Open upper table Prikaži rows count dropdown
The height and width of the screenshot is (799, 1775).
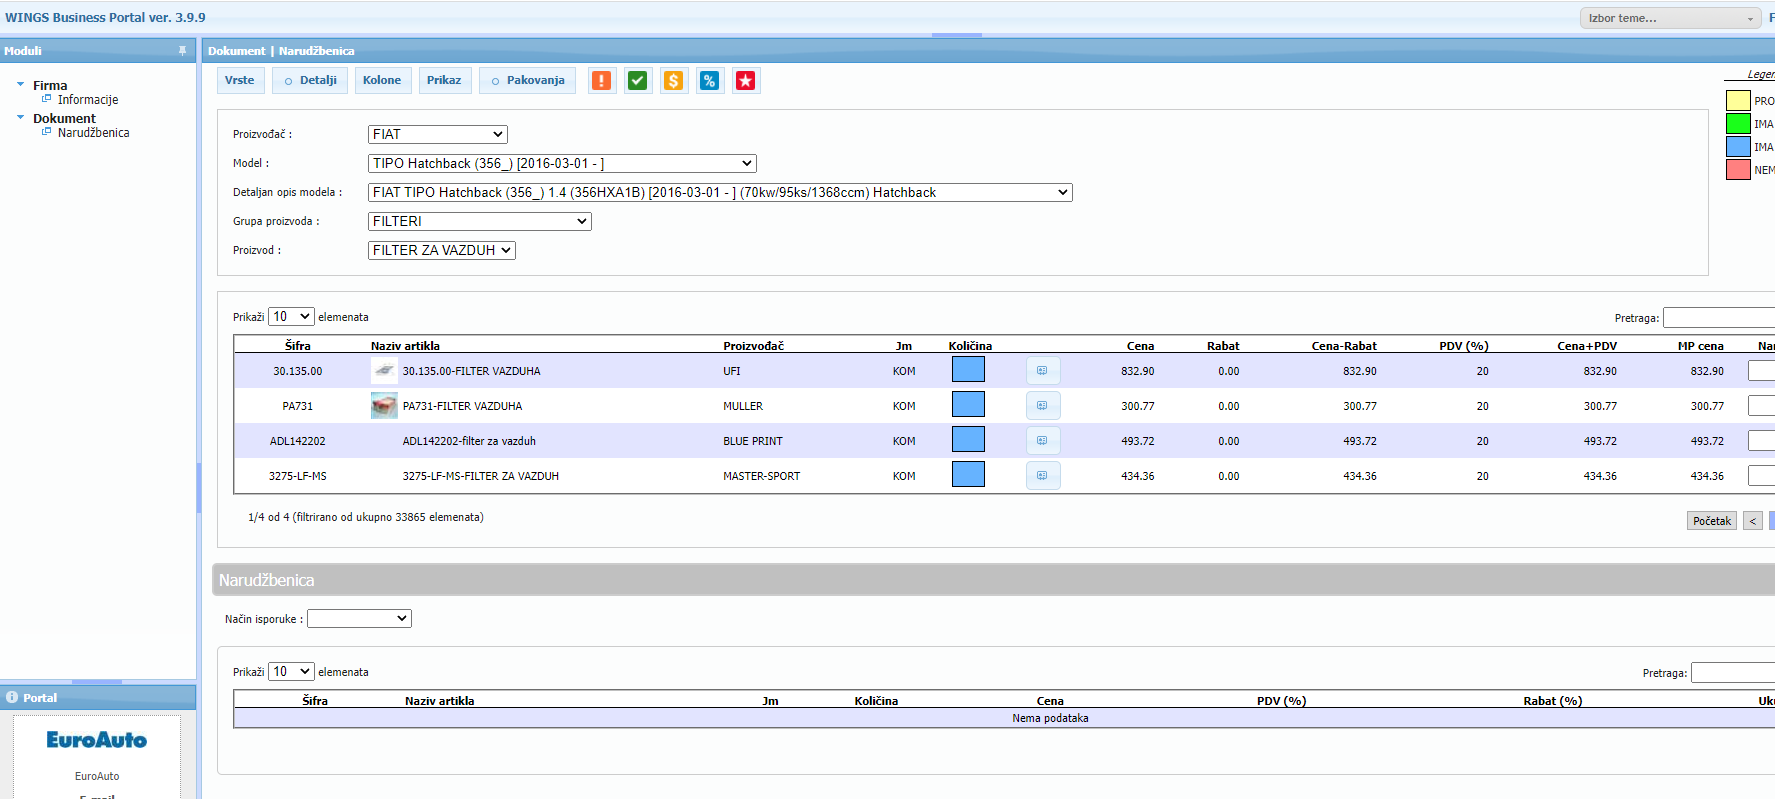[291, 317]
